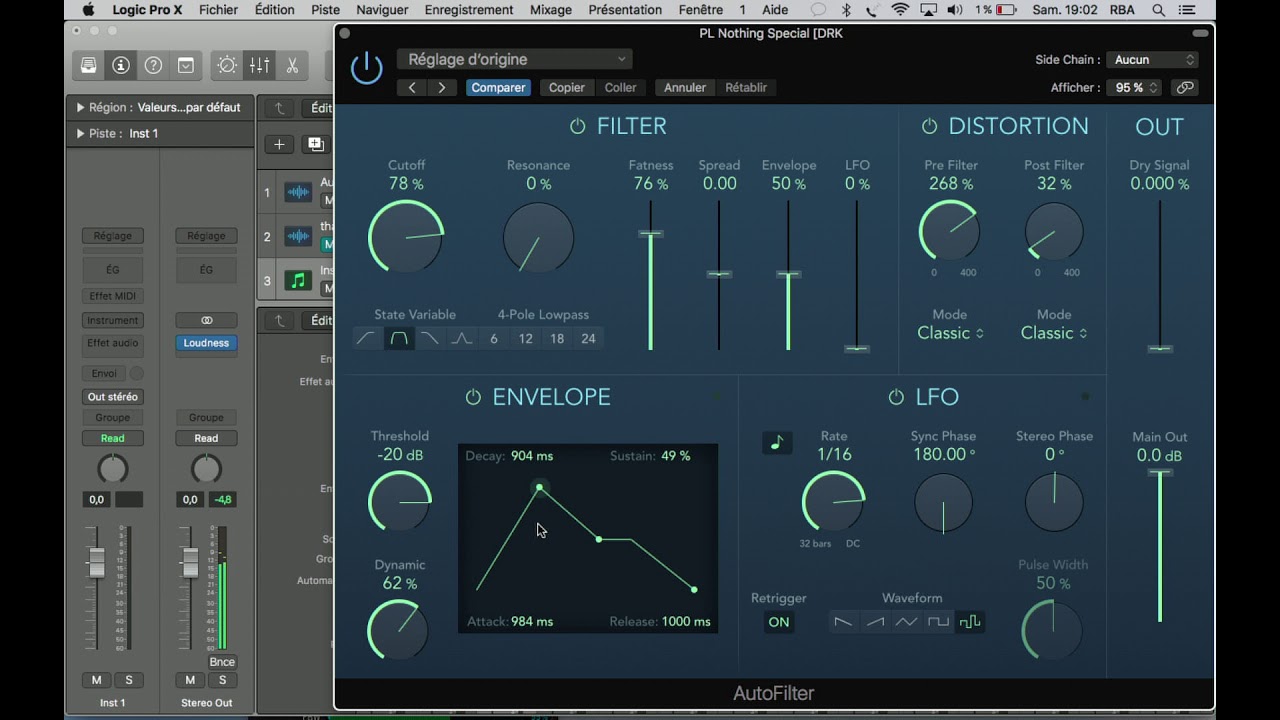Select the lowpass filter shape icon

click(x=430, y=339)
